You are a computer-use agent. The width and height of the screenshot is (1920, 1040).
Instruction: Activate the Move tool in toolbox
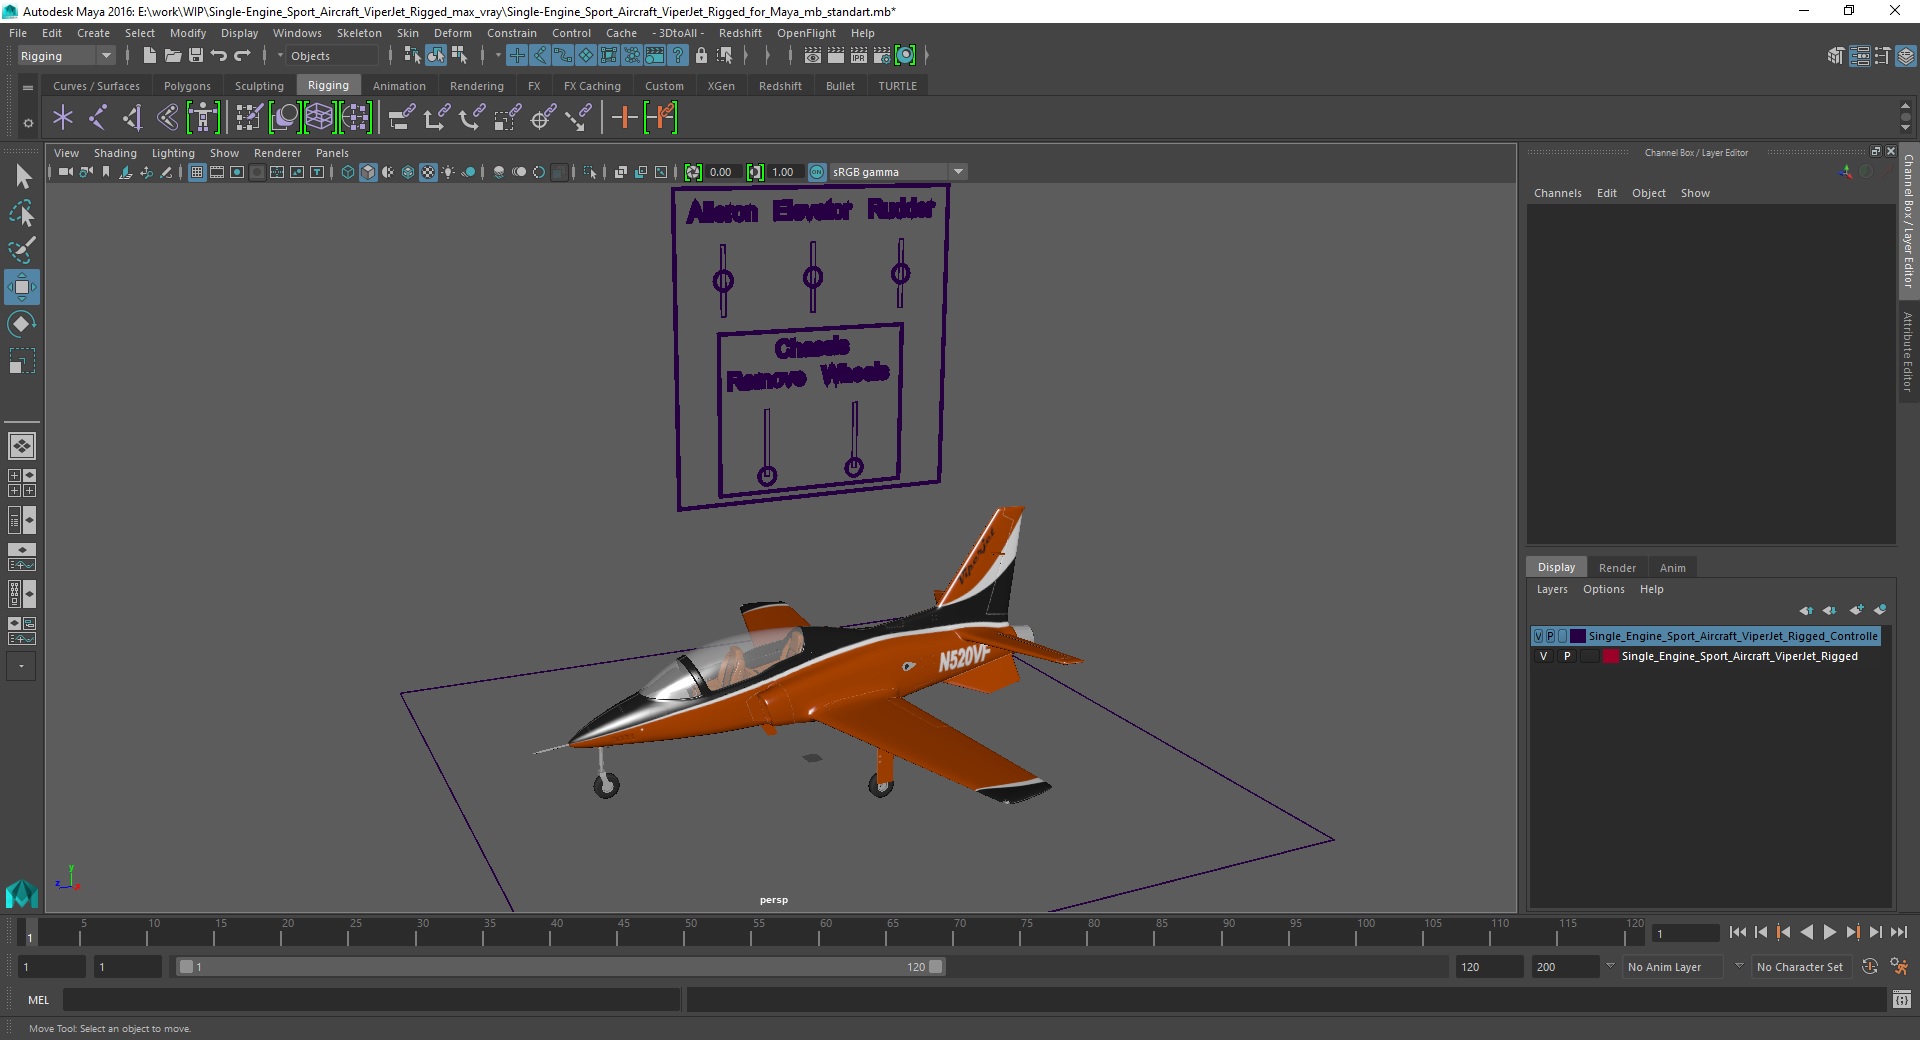click(x=22, y=287)
